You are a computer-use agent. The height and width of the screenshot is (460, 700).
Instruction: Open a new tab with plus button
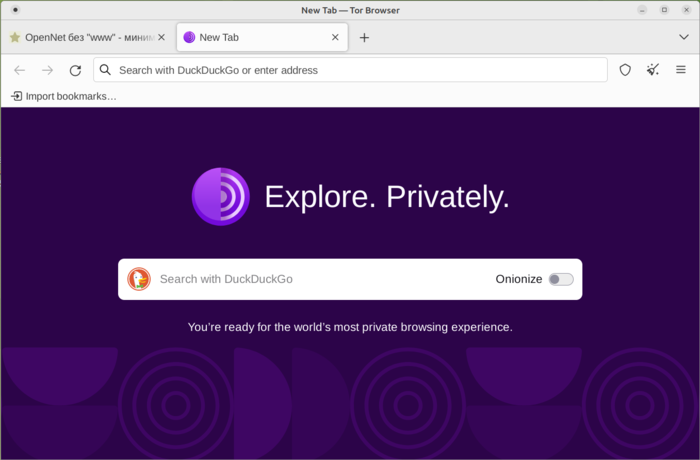(364, 38)
